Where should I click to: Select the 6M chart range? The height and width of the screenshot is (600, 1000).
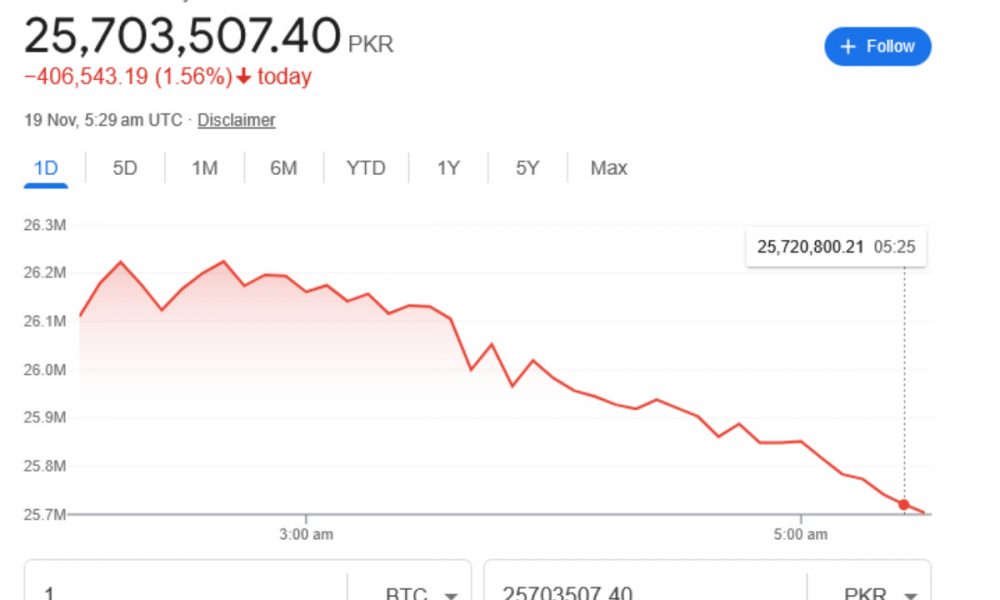(x=283, y=168)
